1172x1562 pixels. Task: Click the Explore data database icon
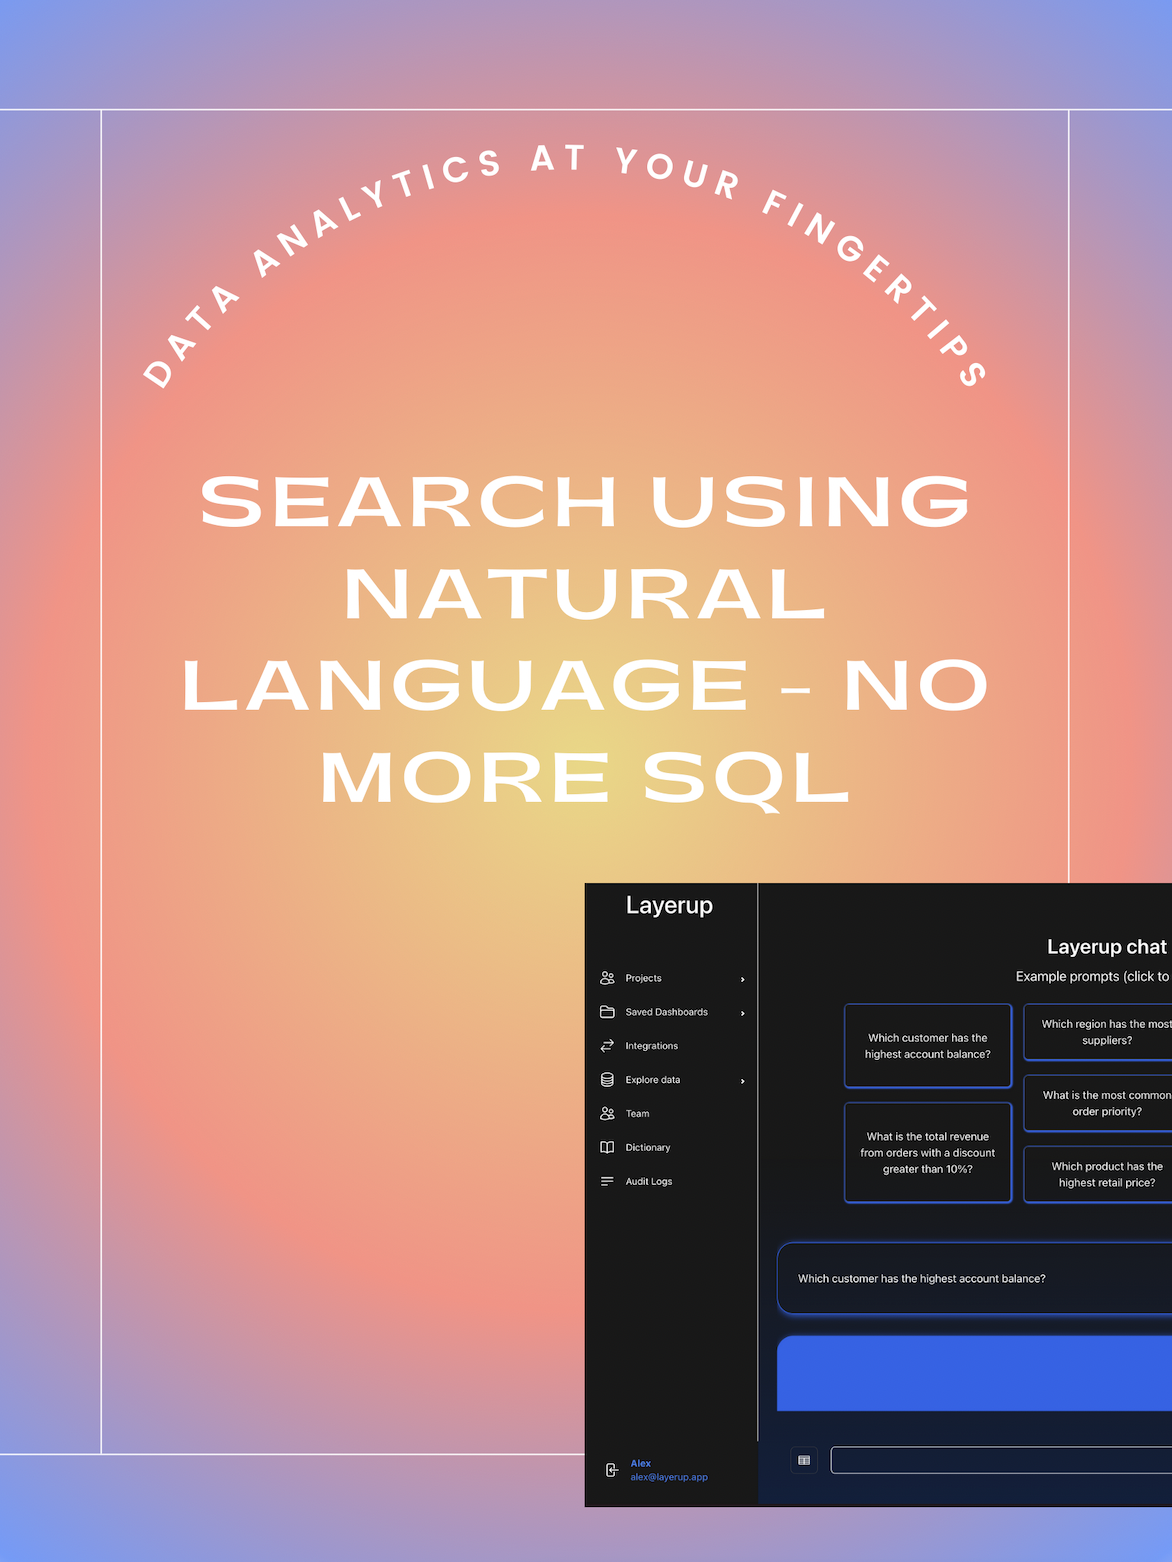[x=607, y=1080]
